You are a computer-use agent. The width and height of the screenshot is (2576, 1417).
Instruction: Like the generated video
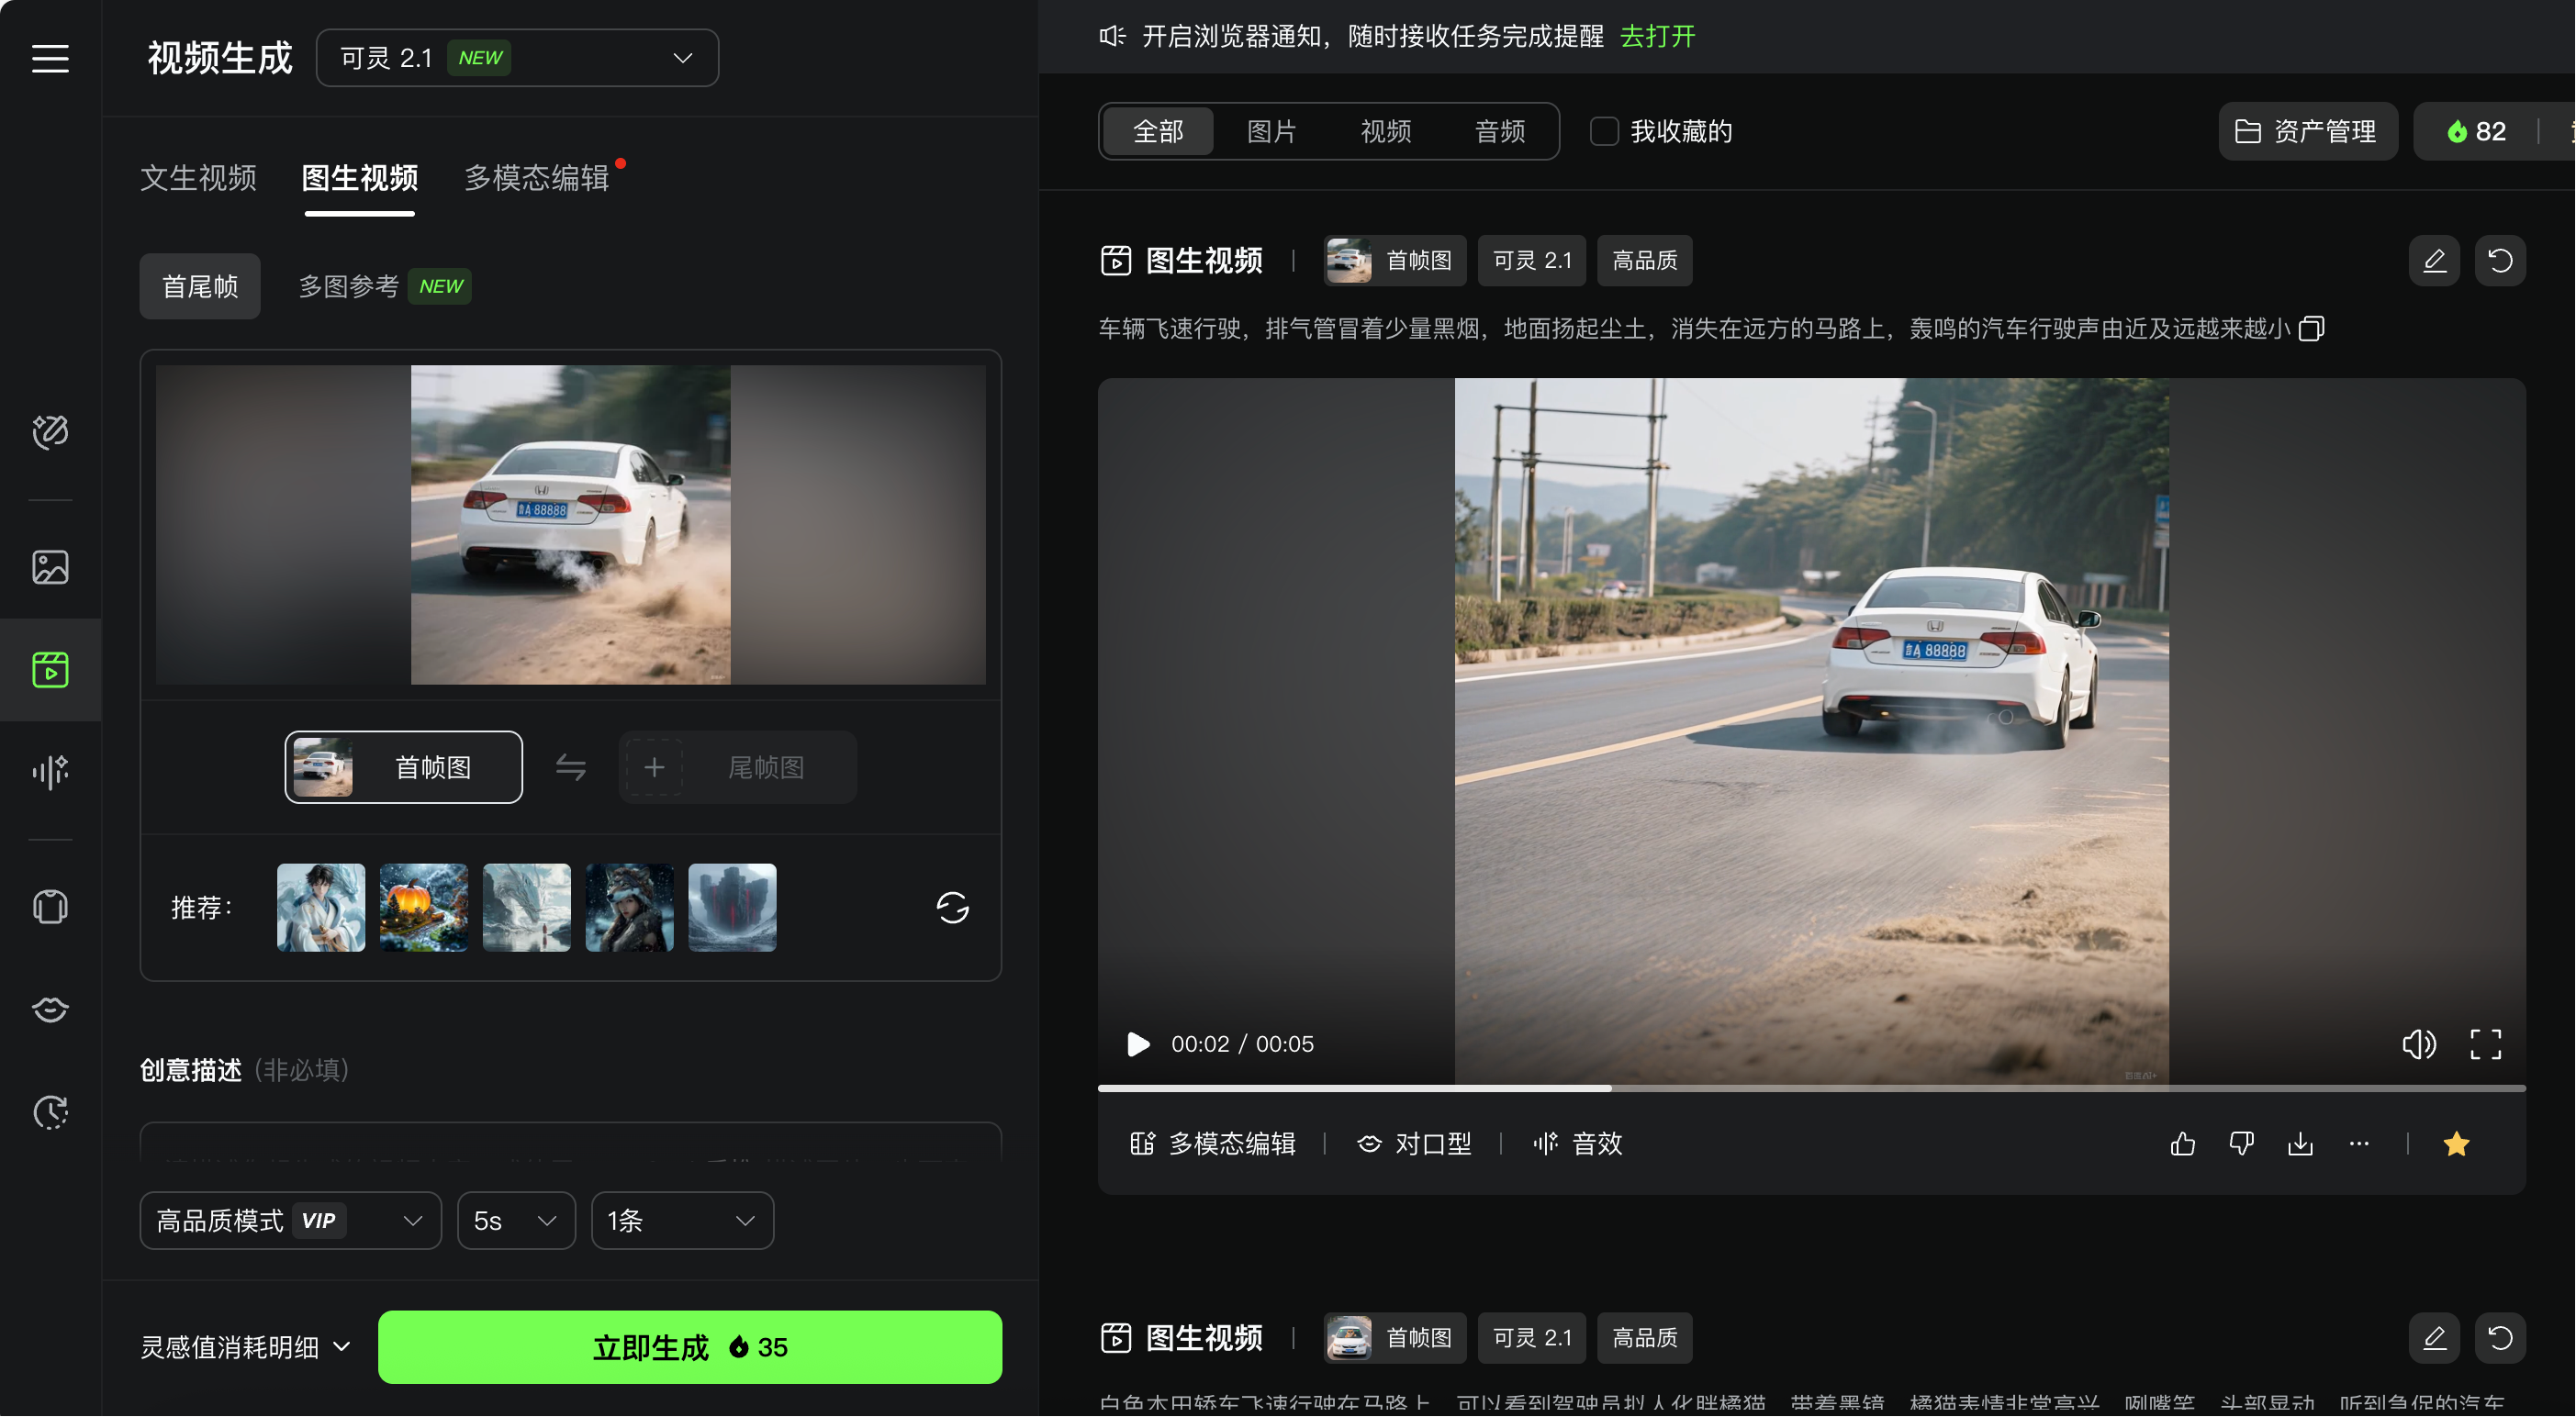[x=2183, y=1144]
